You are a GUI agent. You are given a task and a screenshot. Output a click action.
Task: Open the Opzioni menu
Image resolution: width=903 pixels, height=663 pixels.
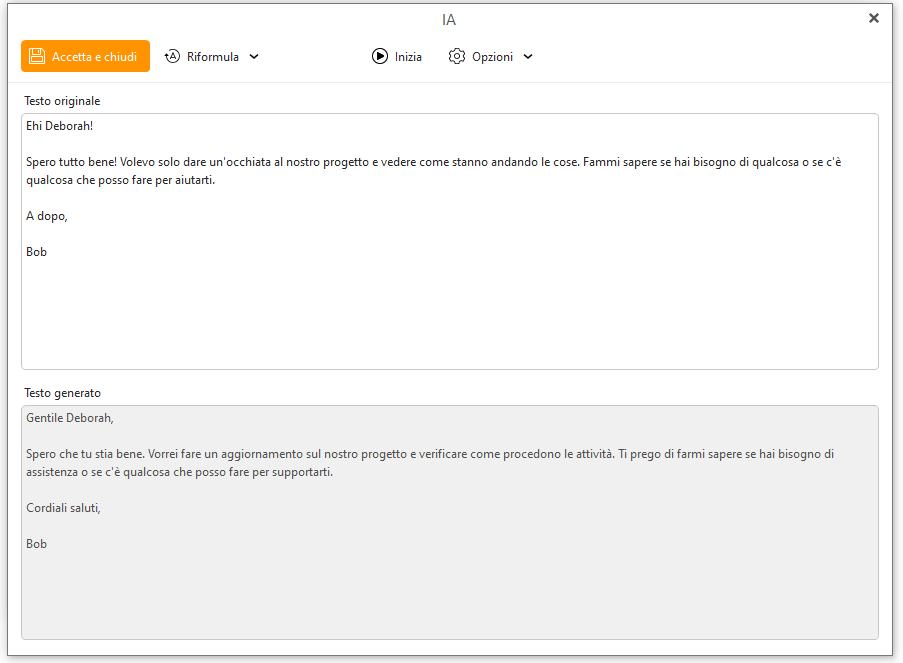click(x=491, y=56)
